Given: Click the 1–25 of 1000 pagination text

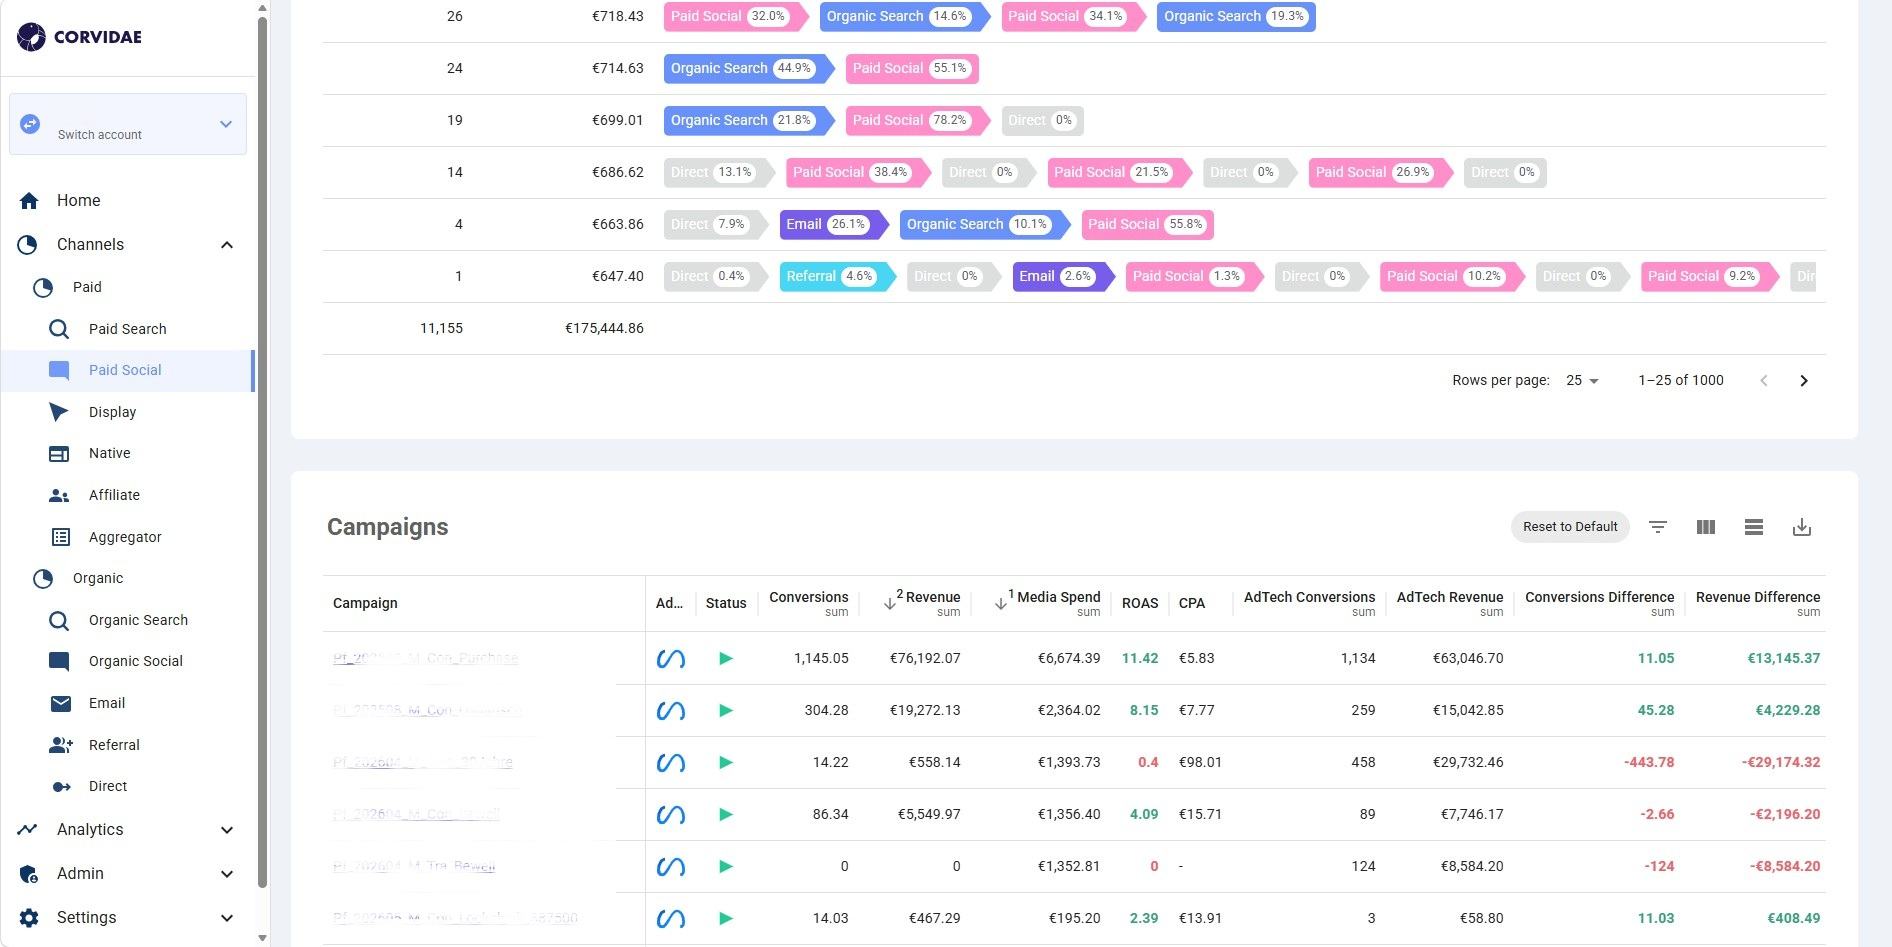Looking at the screenshot, I should click(1681, 380).
